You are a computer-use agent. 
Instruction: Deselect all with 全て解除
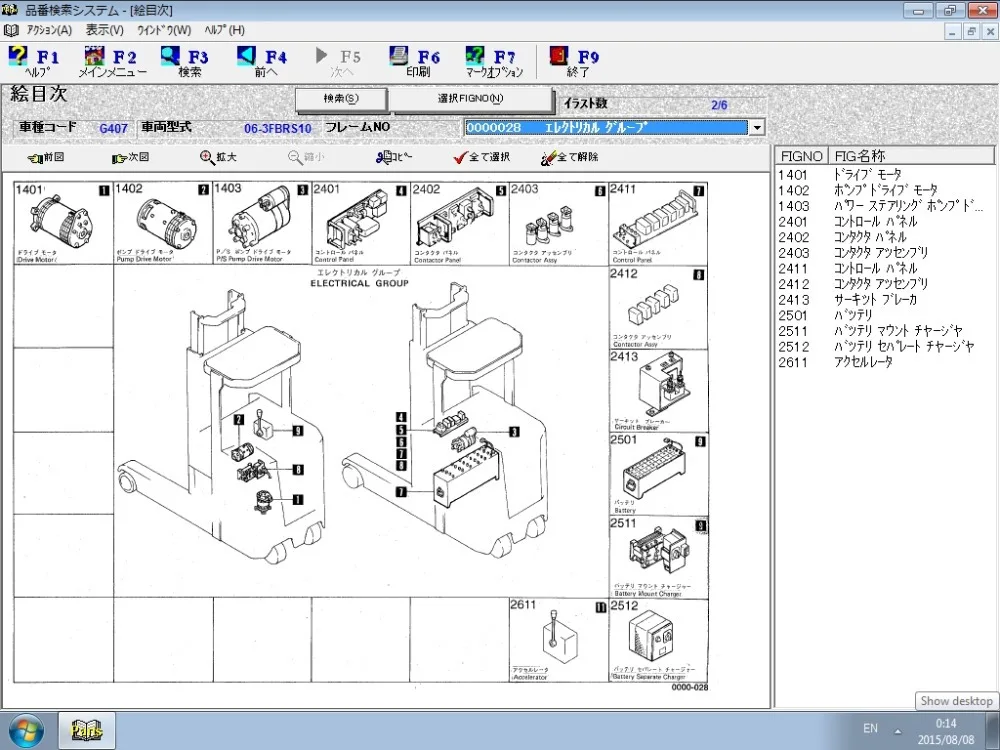tap(570, 157)
